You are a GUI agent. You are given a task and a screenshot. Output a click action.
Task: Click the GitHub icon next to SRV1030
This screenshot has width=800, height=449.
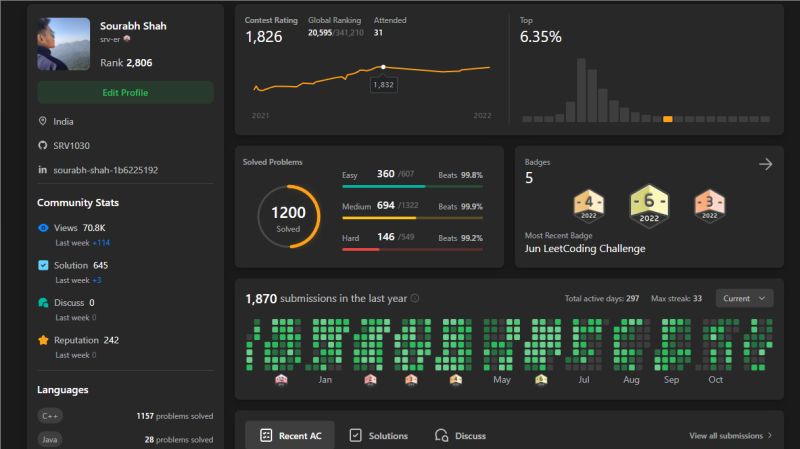pos(42,145)
